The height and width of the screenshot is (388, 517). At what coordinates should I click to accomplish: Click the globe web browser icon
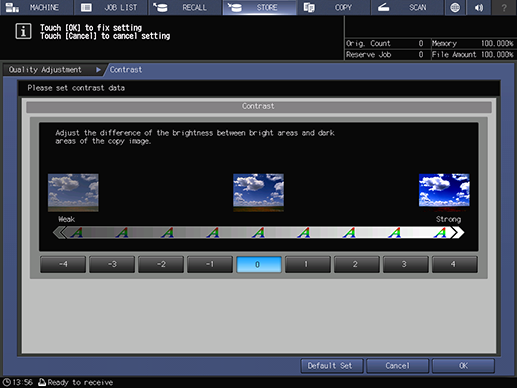455,7
